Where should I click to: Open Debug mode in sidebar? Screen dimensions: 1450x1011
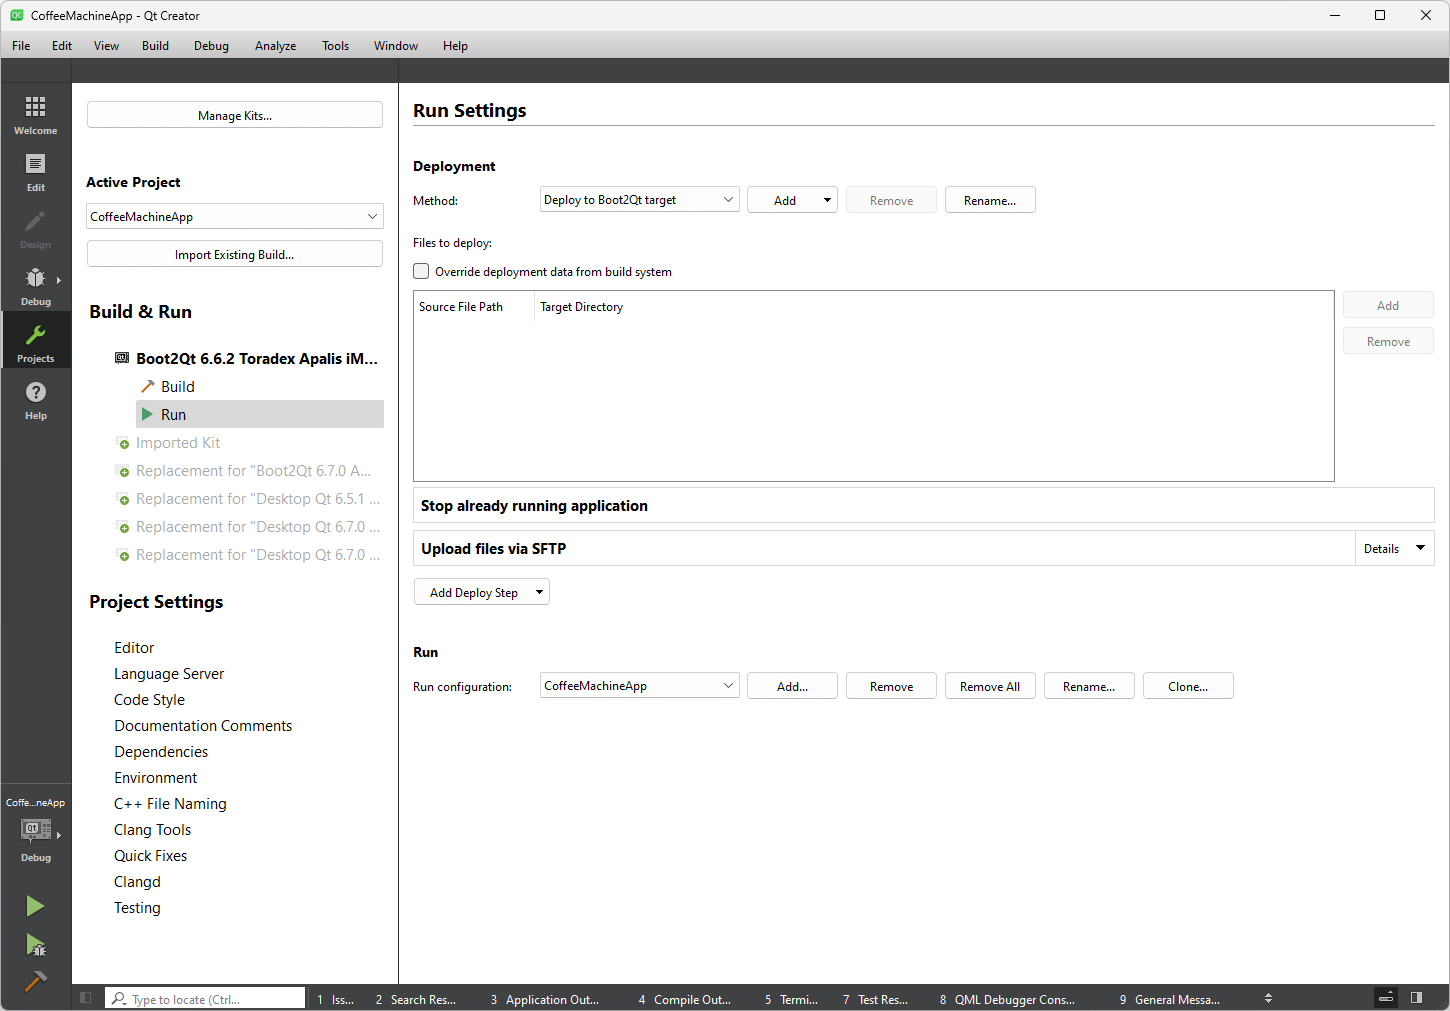point(35,285)
